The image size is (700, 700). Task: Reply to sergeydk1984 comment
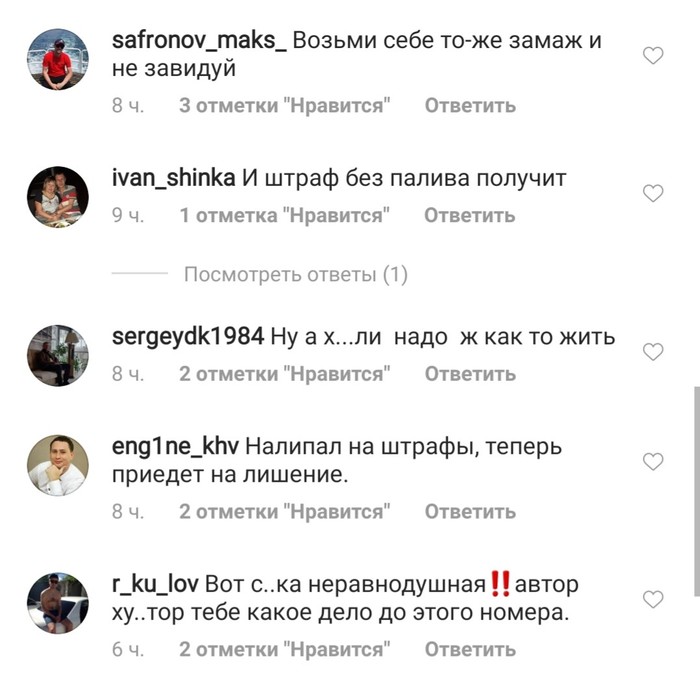click(x=470, y=374)
